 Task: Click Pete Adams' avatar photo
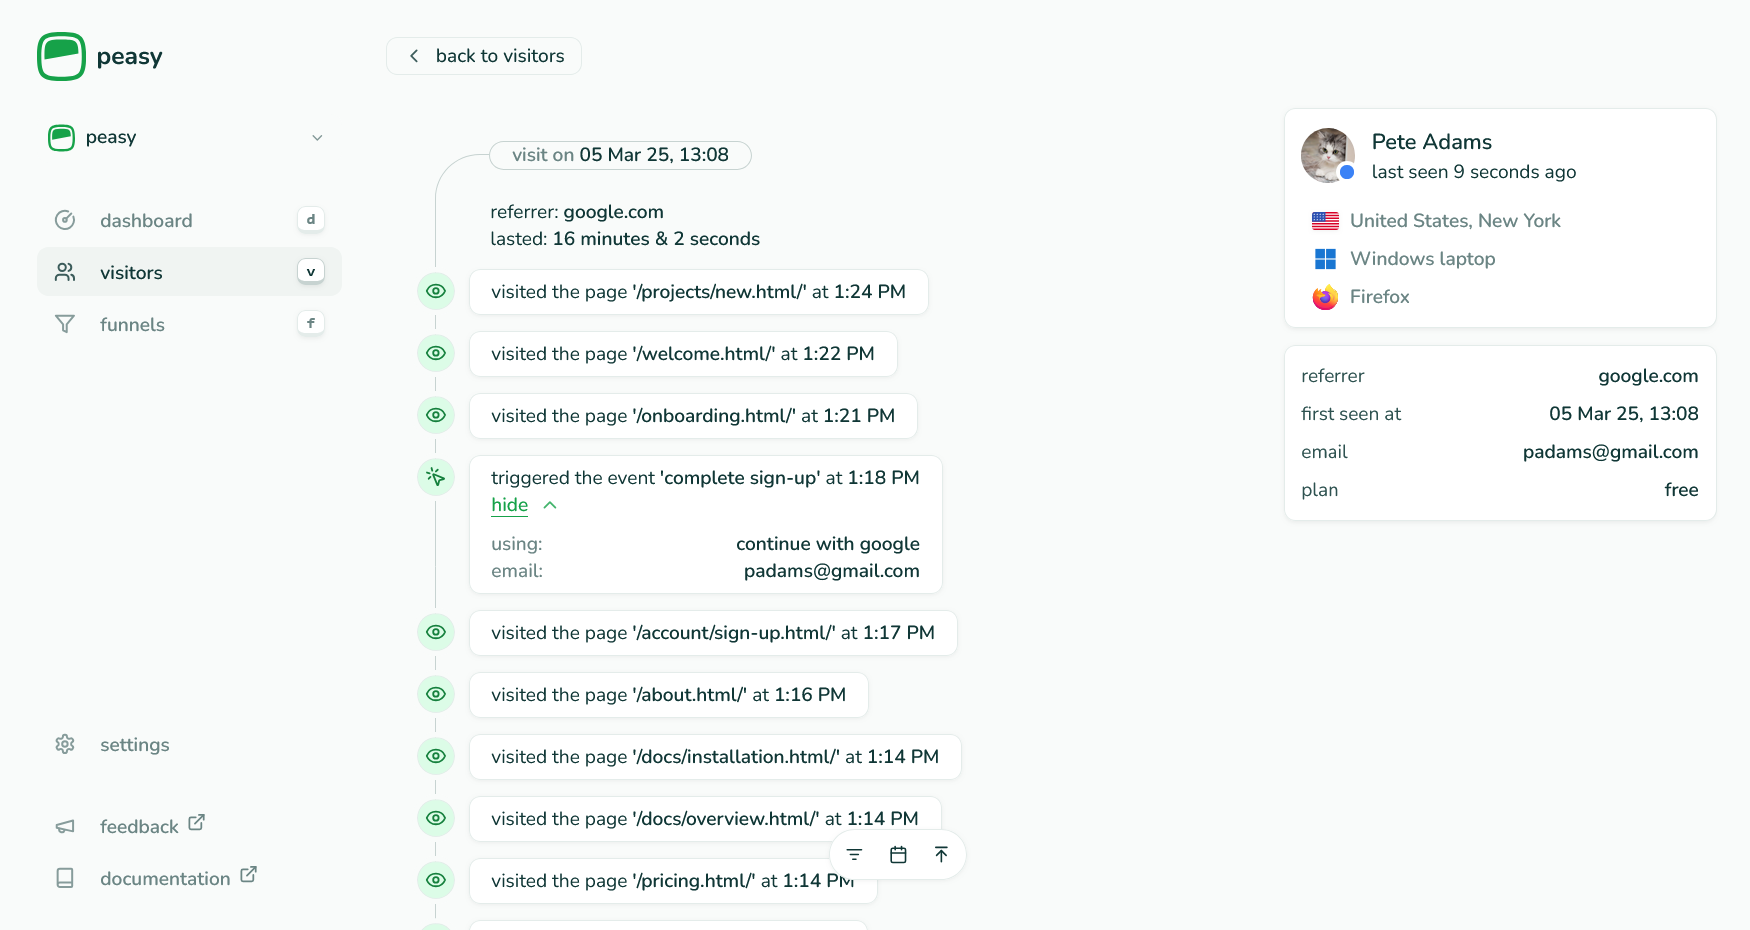[1327, 156]
